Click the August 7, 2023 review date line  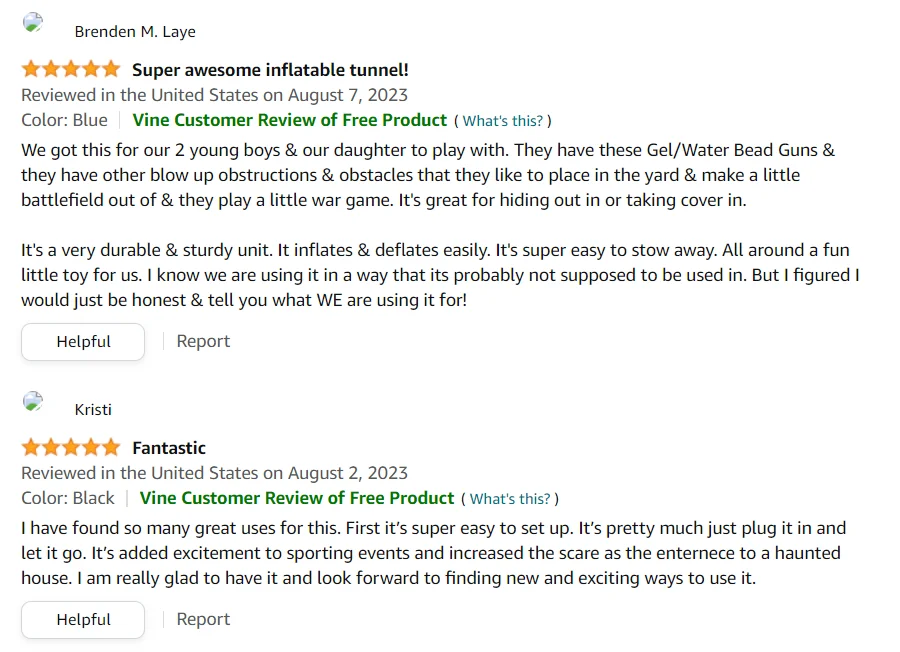pos(214,95)
